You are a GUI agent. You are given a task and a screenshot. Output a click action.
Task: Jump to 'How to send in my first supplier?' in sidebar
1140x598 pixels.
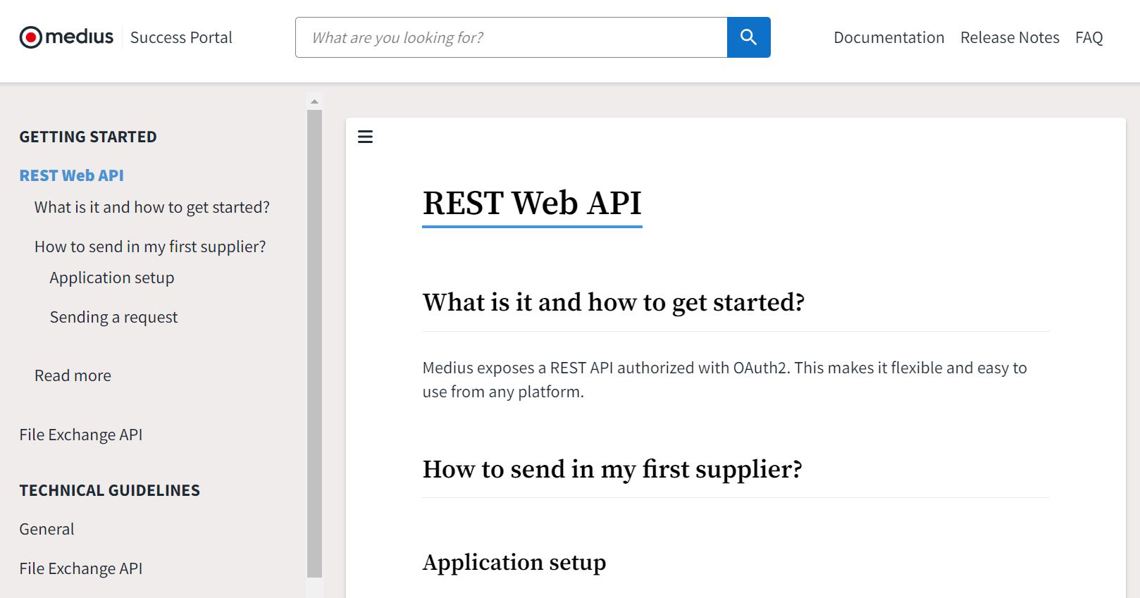point(150,246)
